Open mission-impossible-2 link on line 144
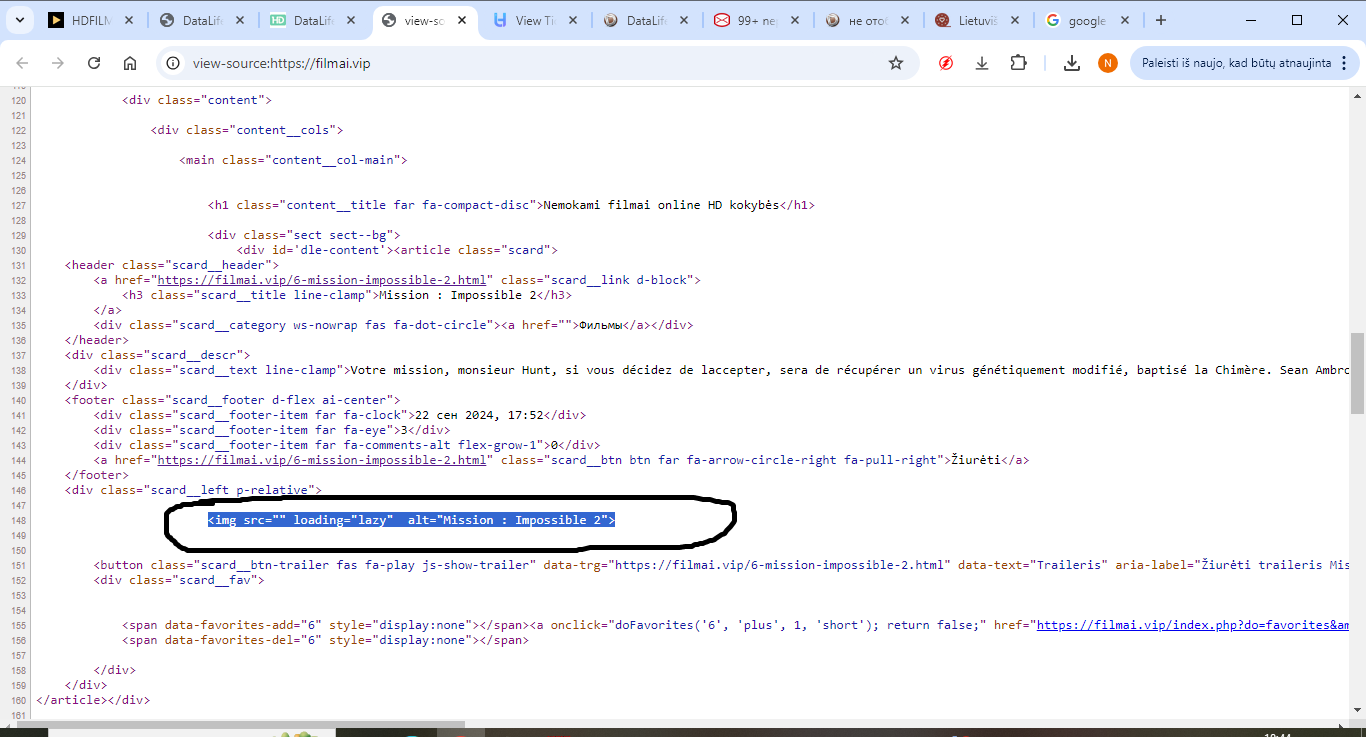 click(322, 460)
